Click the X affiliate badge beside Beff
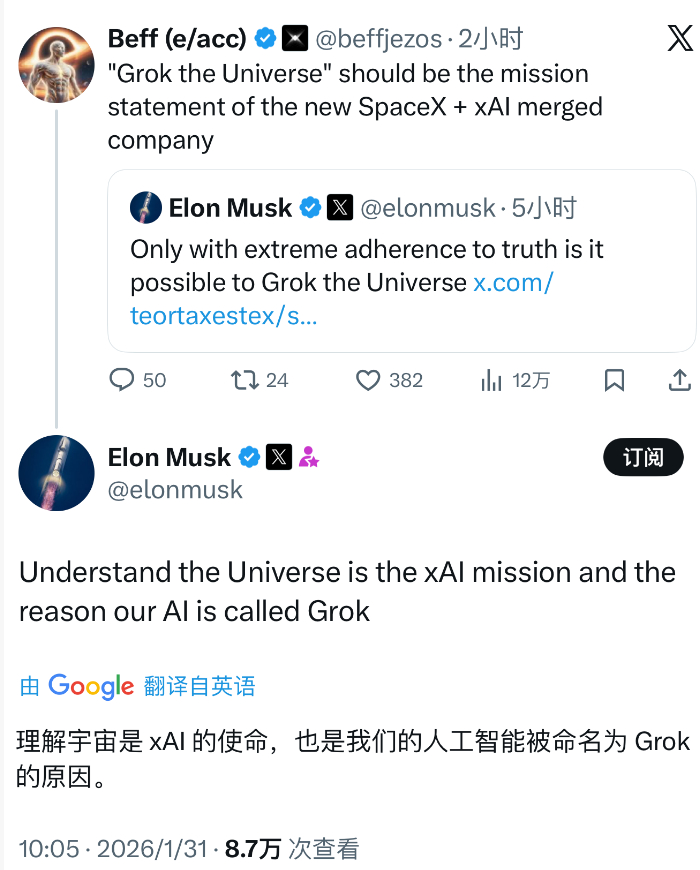 (295, 39)
